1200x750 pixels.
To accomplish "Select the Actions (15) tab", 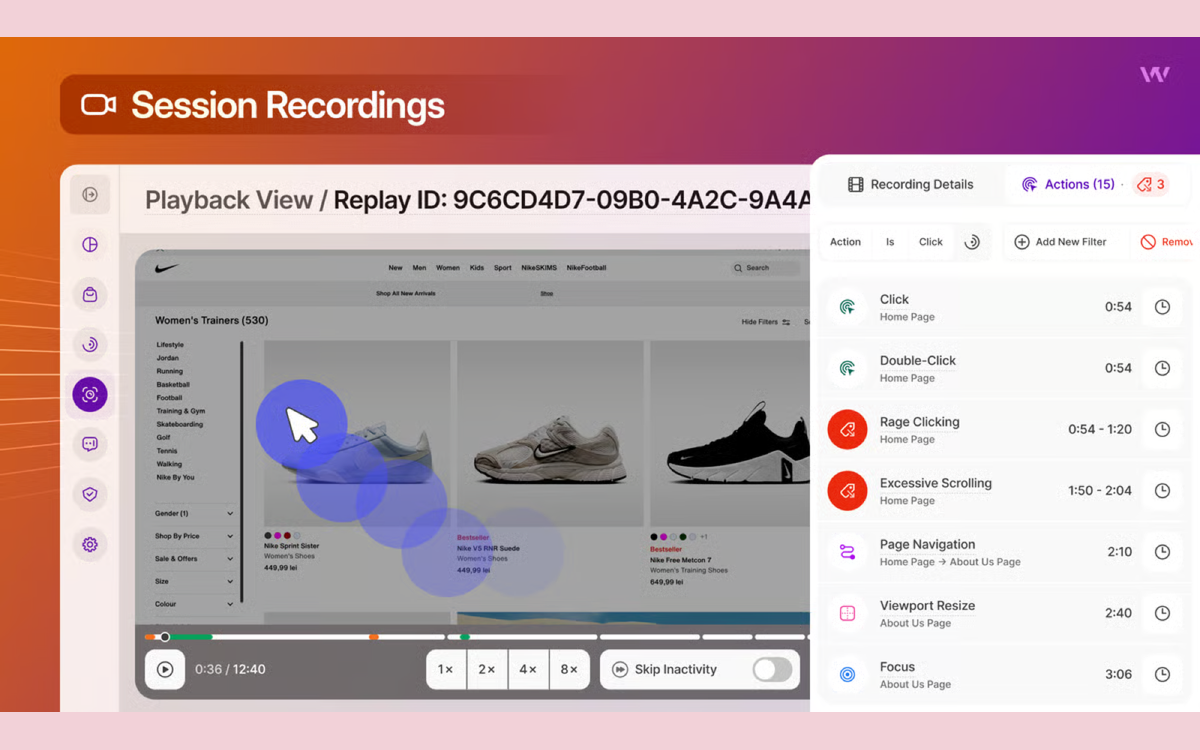I will click(x=1068, y=184).
